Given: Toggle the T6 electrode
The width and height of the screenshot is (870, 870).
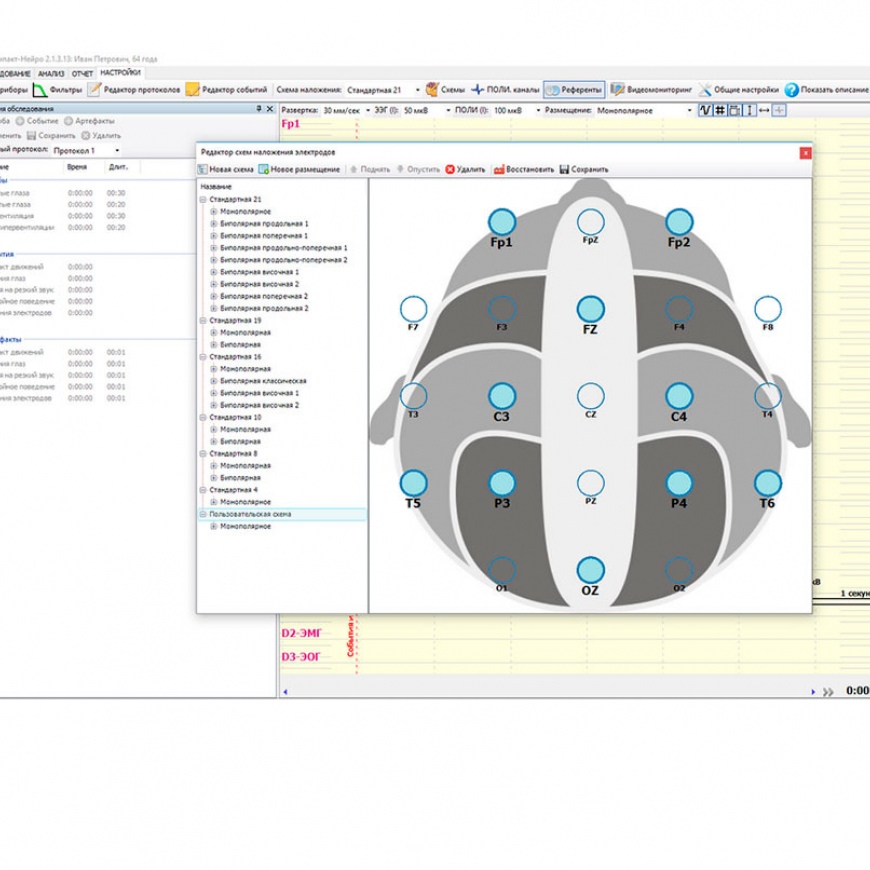Looking at the screenshot, I should (768, 483).
